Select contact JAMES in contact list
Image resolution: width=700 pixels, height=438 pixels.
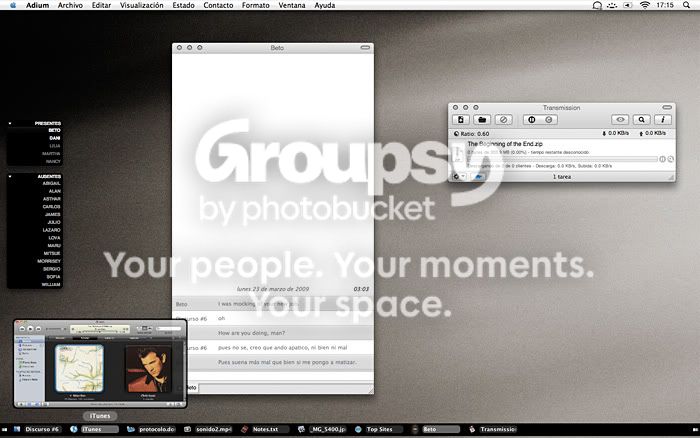[x=53, y=214]
